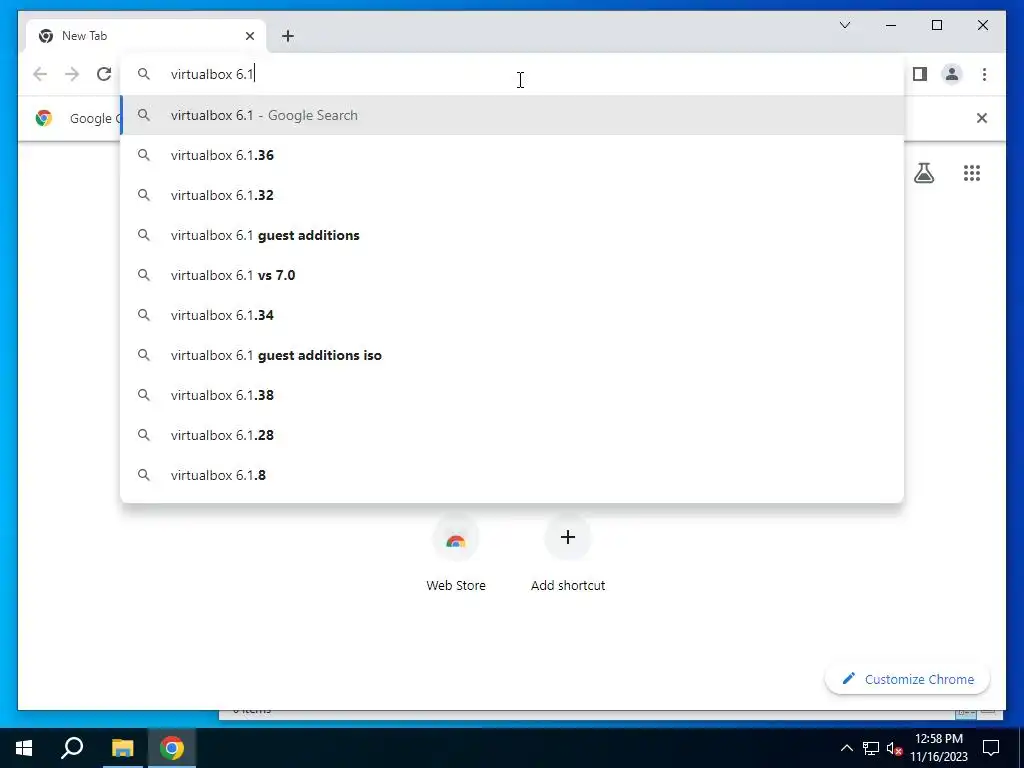Open the Windows Start menu
The width and height of the screenshot is (1024, 768).
(24, 748)
